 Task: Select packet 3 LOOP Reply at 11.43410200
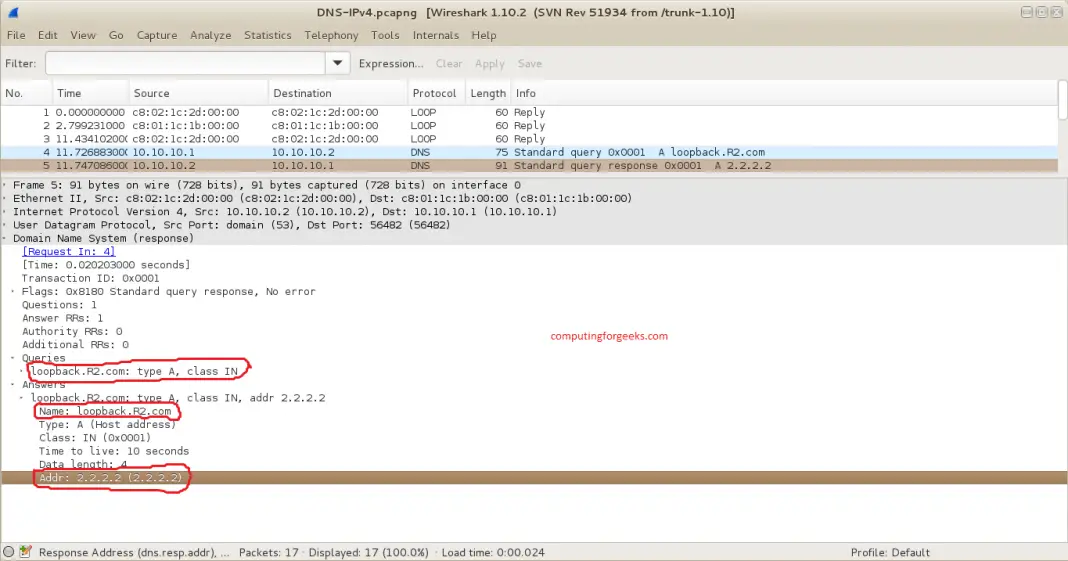(x=529, y=139)
